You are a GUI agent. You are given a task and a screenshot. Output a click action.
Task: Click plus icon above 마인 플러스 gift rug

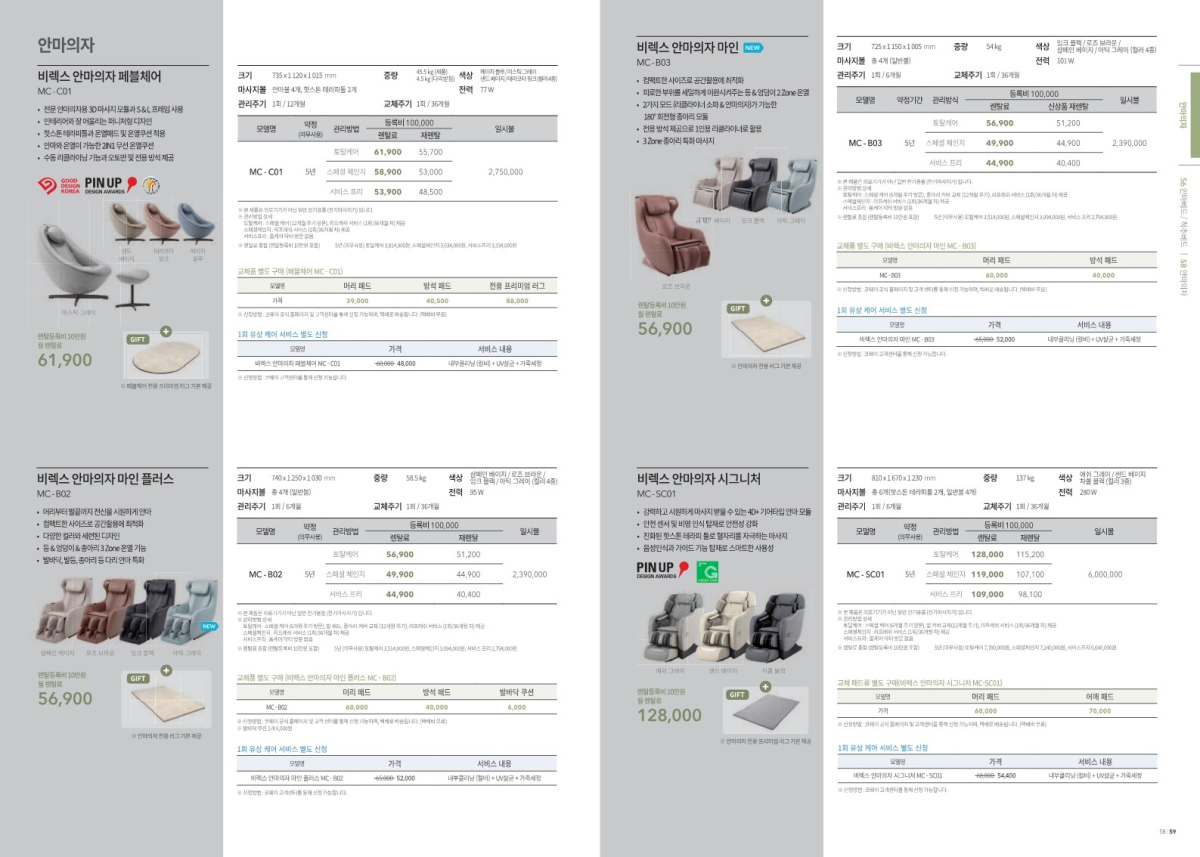(x=167, y=668)
